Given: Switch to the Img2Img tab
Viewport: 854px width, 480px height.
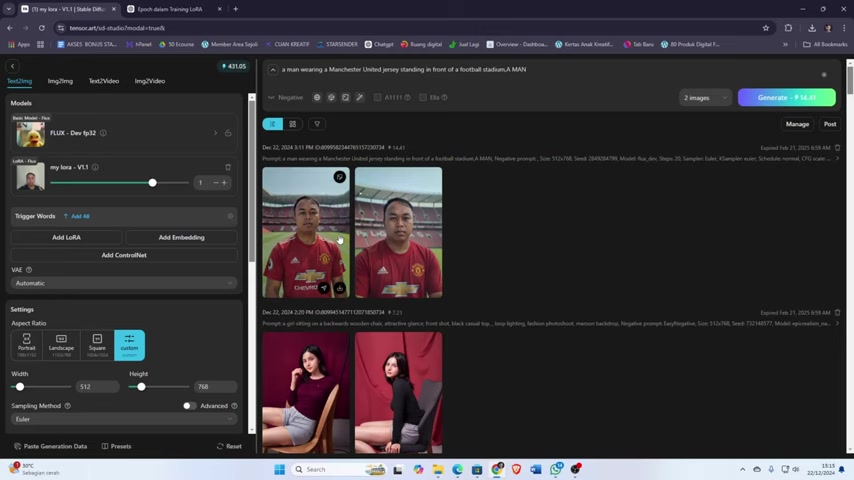Looking at the screenshot, I should tap(60, 81).
